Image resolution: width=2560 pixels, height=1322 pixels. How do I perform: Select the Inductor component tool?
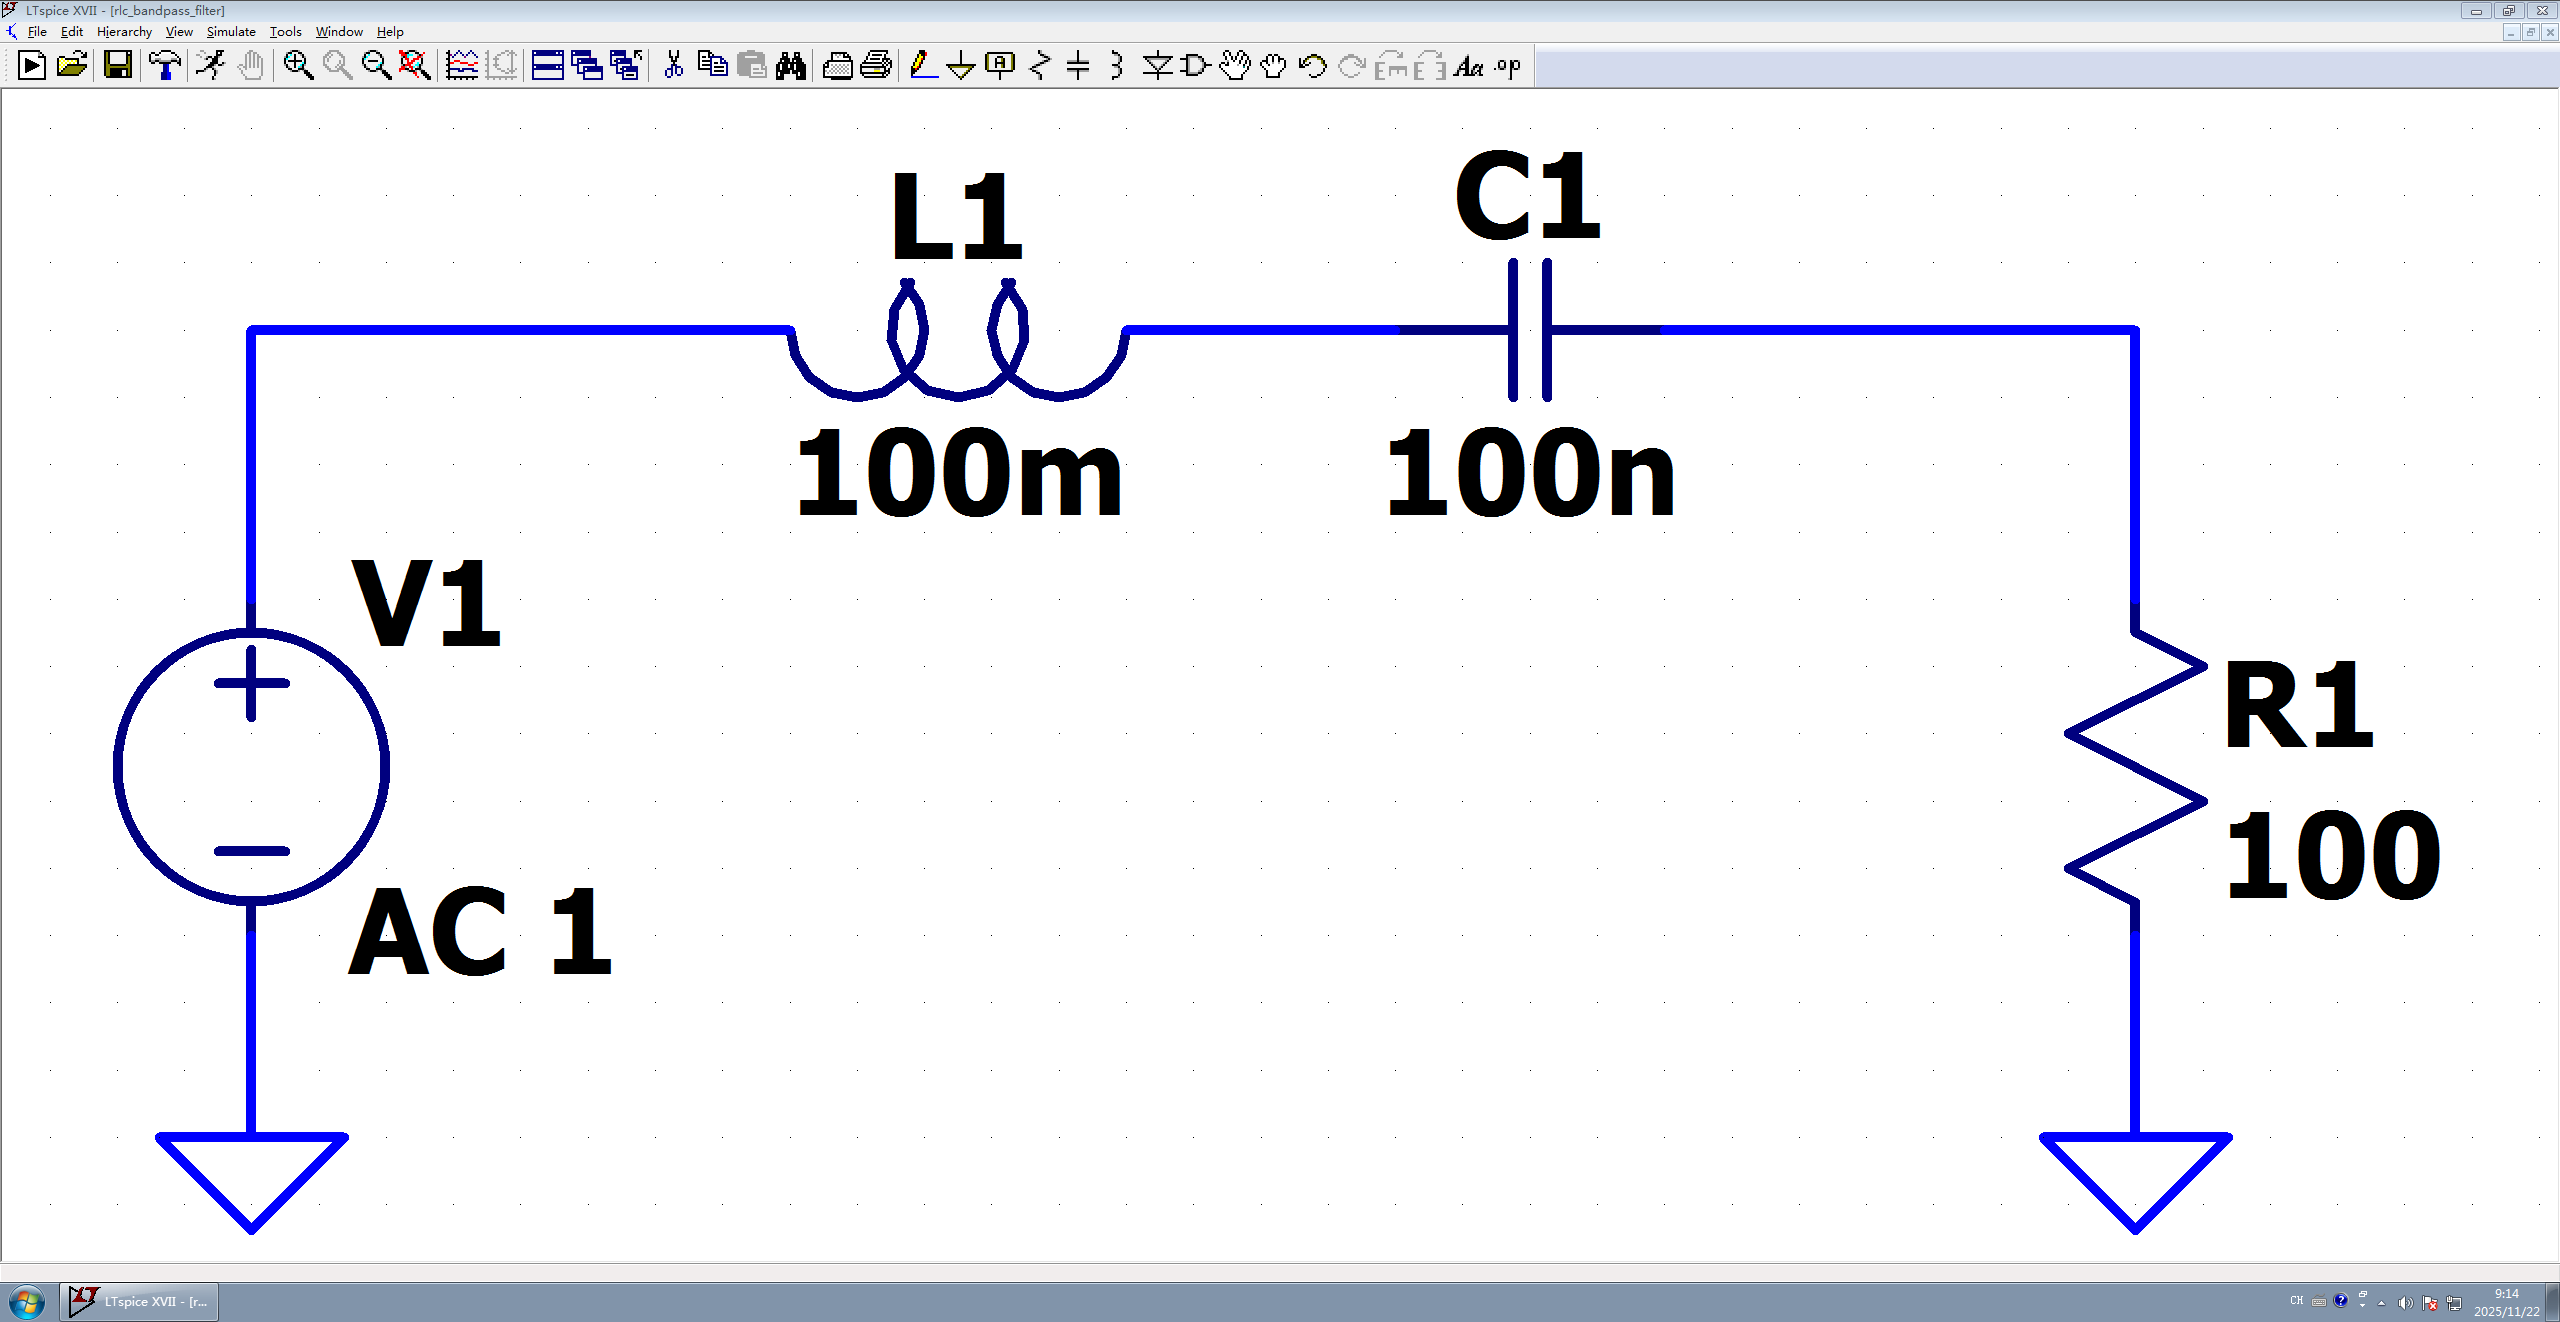[1117, 66]
